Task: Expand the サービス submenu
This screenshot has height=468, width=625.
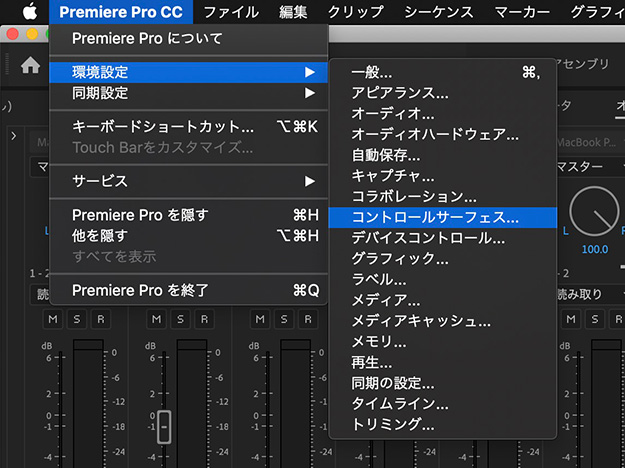Action: (190, 181)
